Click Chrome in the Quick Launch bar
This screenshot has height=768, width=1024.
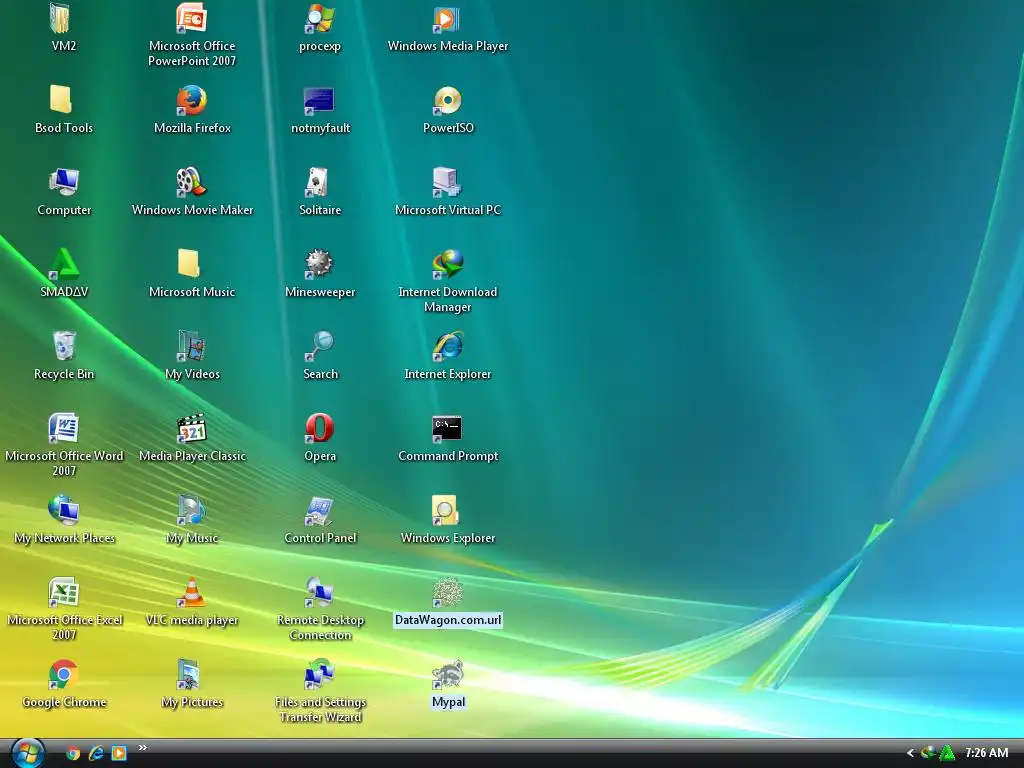73,753
